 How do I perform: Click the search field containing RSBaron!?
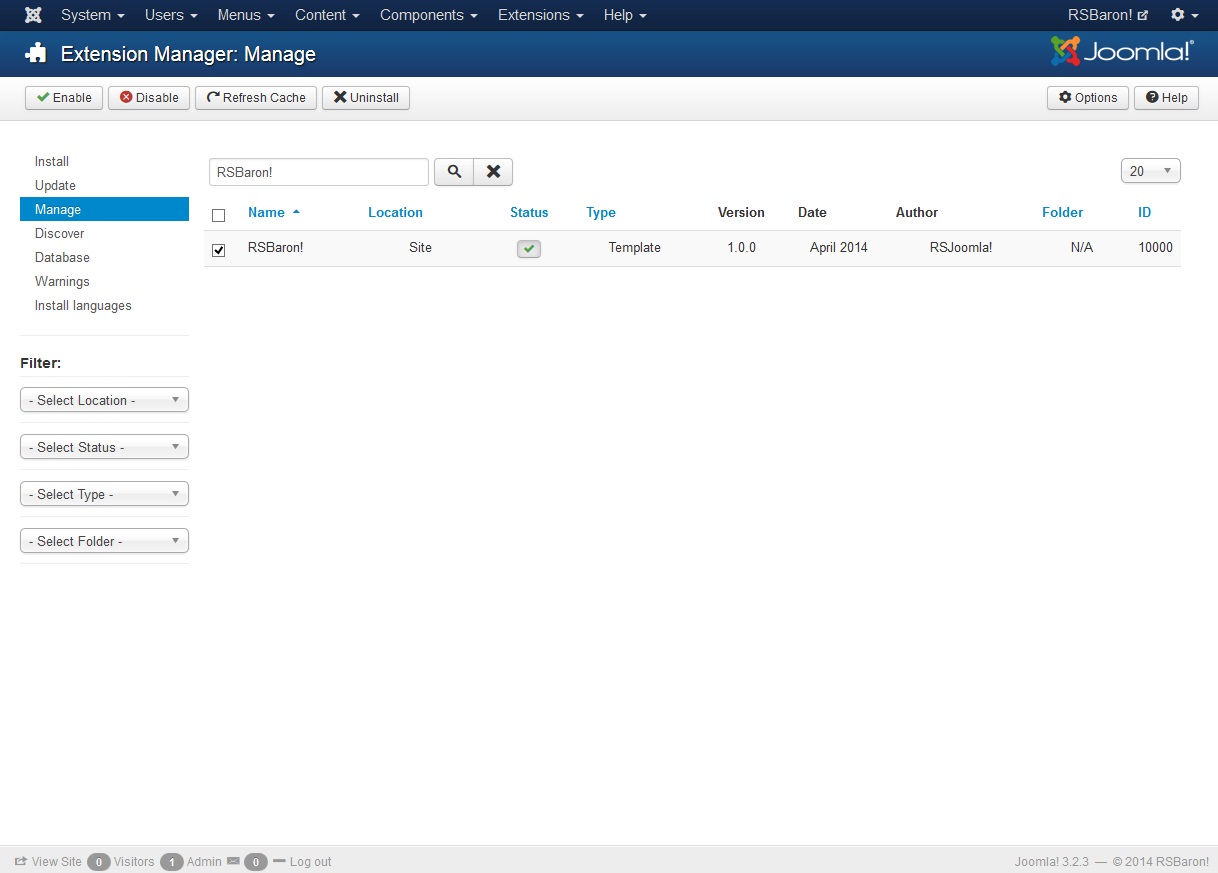(319, 172)
